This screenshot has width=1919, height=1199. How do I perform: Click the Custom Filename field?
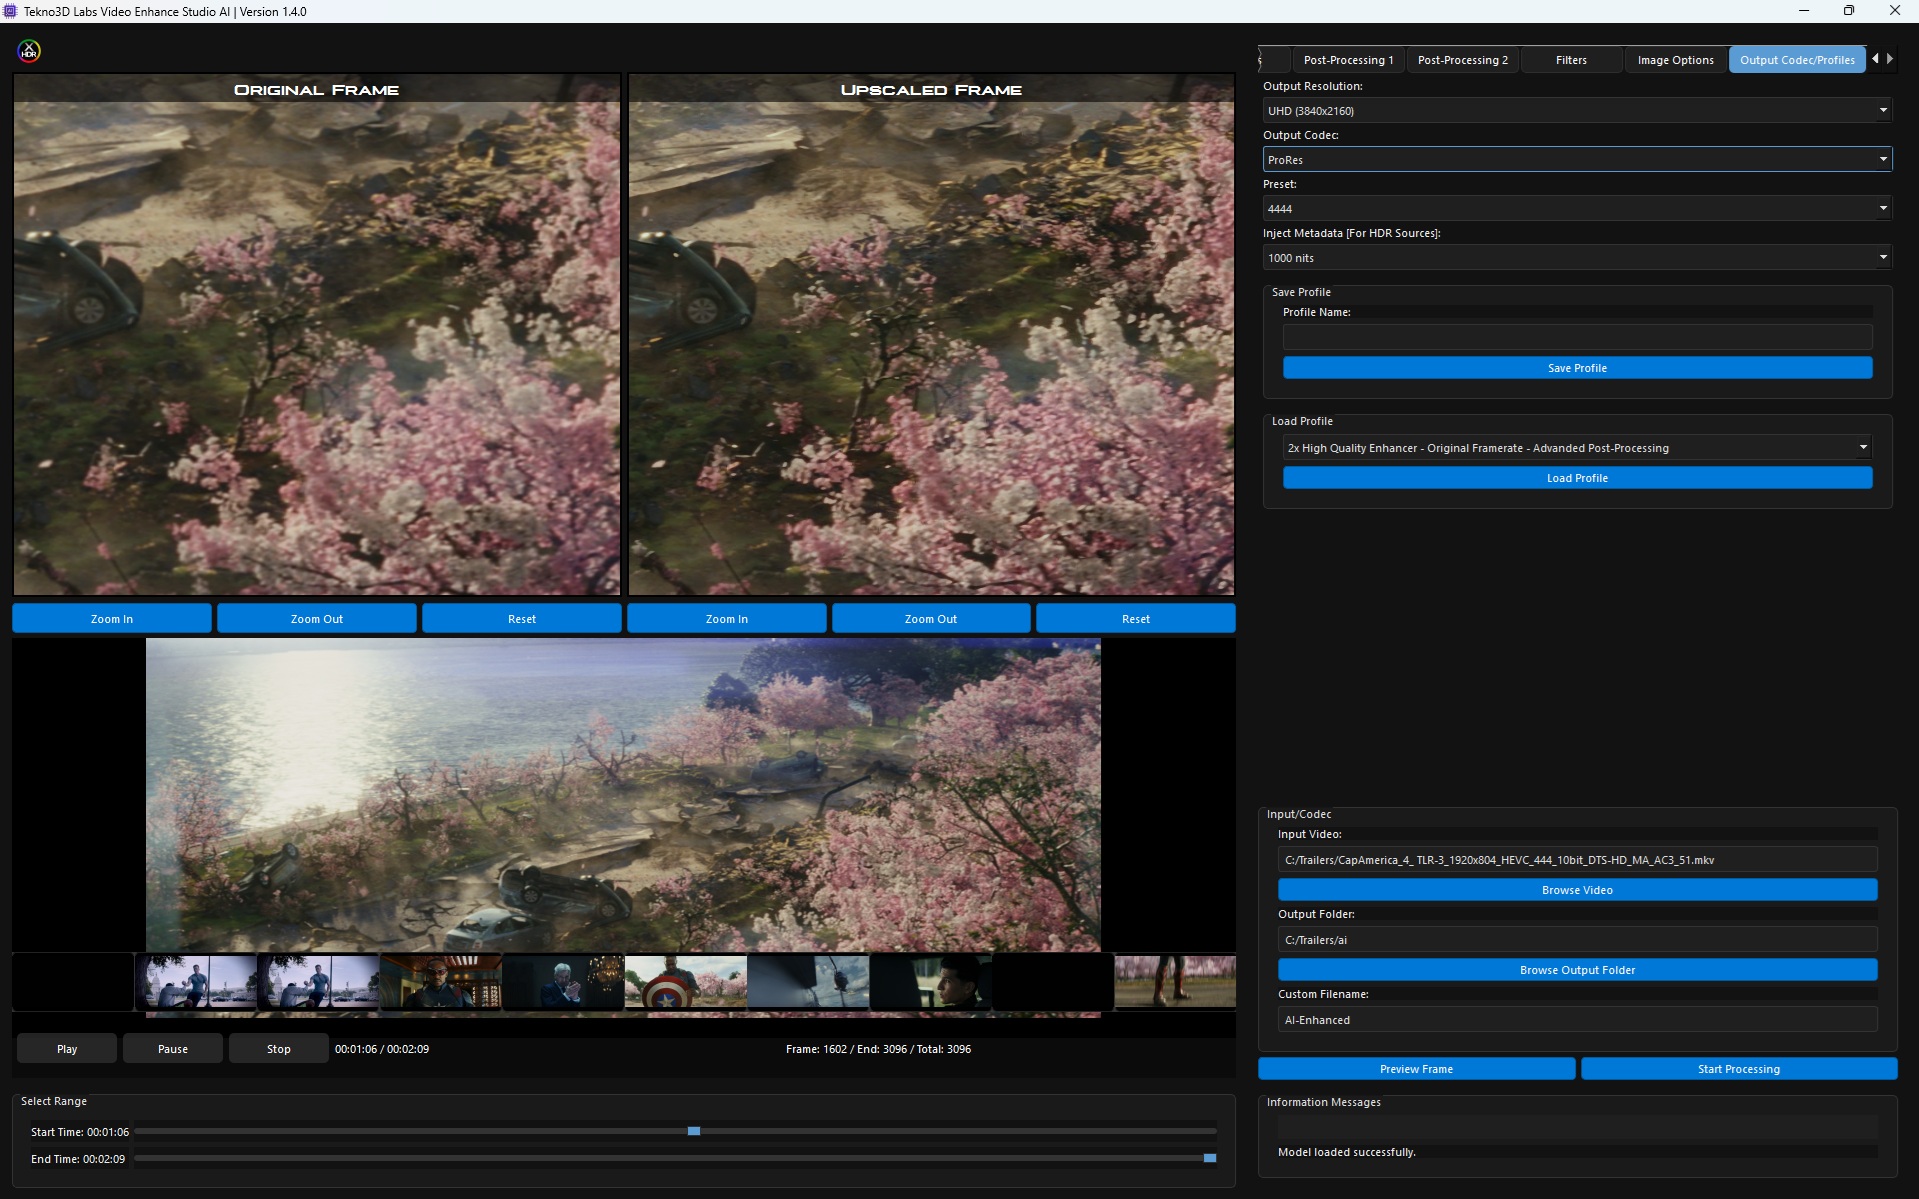point(1577,1020)
